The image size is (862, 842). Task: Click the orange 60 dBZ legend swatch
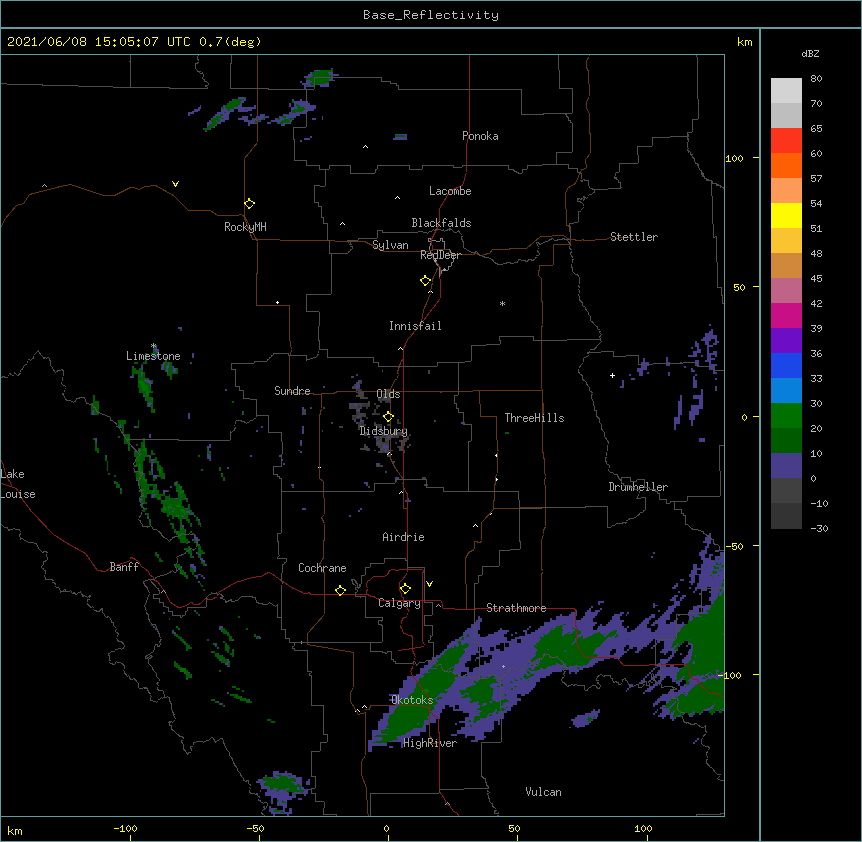click(786, 165)
